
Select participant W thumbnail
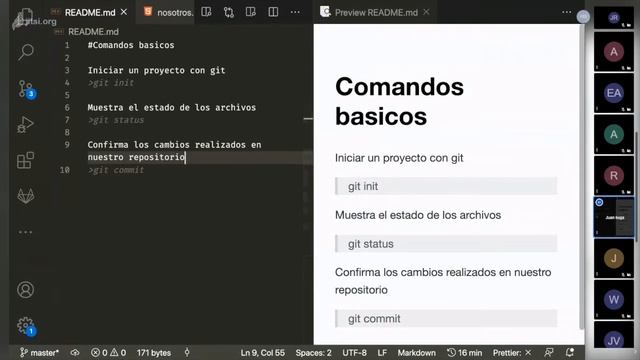click(x=613, y=299)
